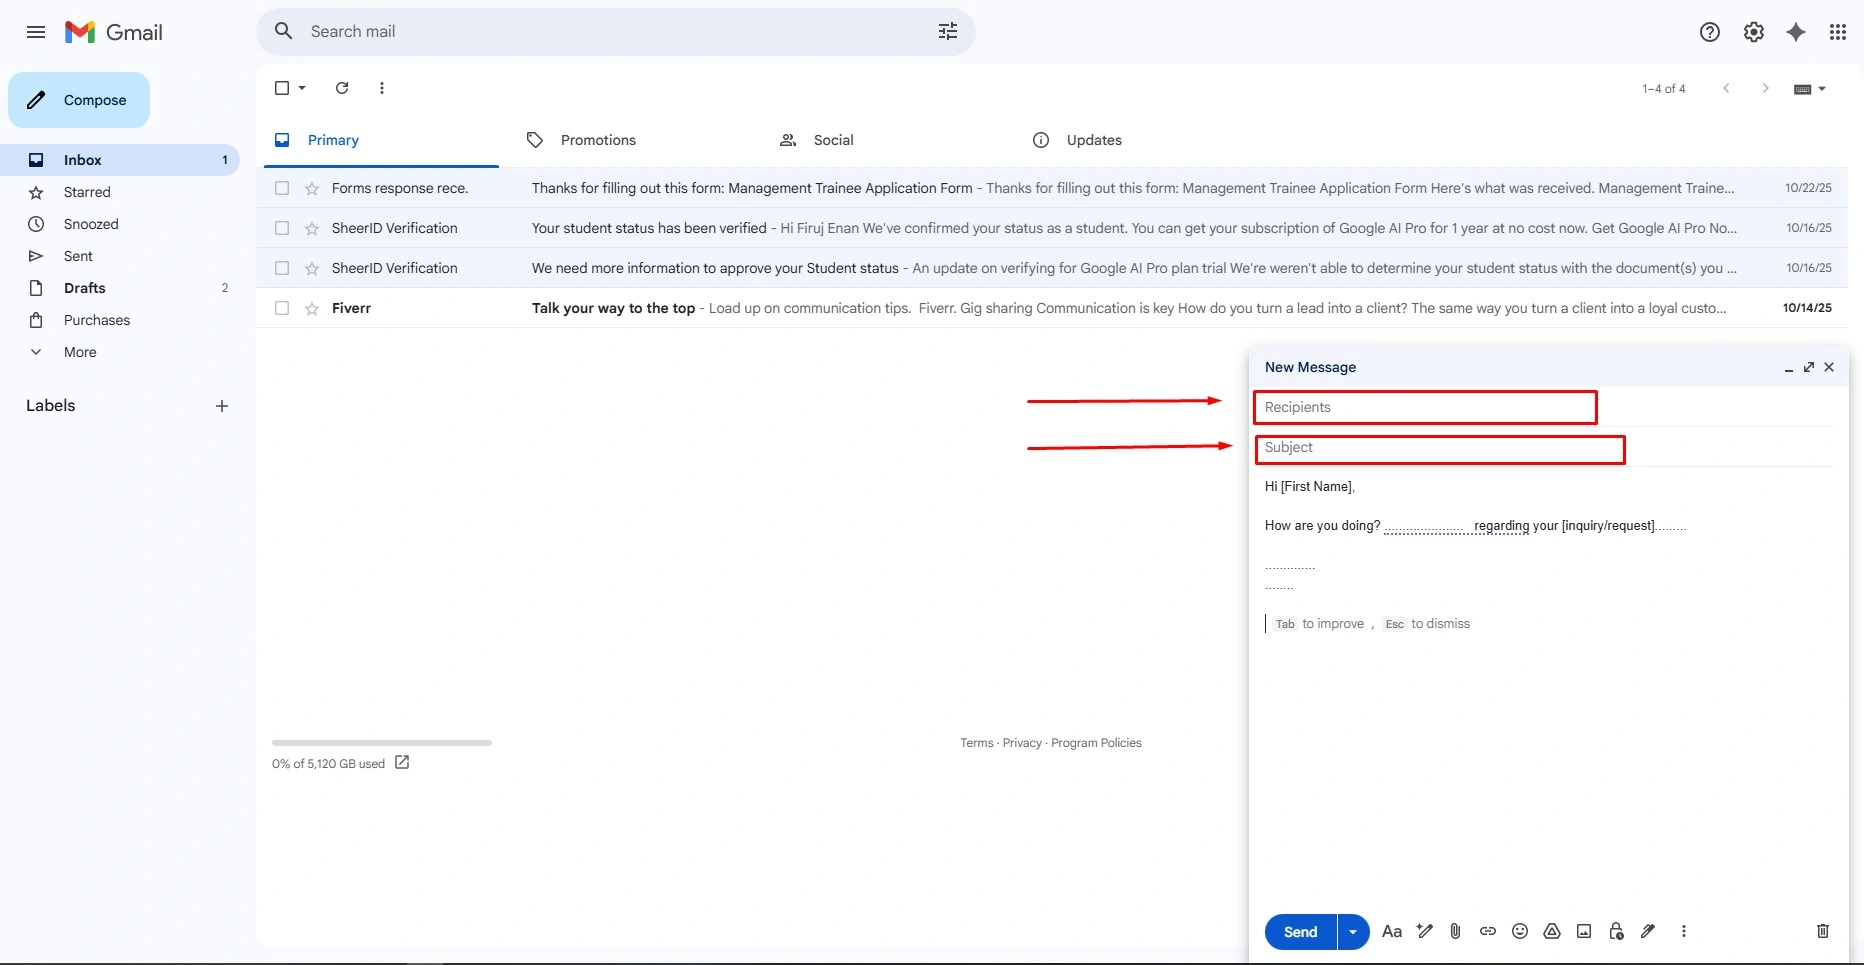Star the Fiverr email

pyautogui.click(x=312, y=308)
